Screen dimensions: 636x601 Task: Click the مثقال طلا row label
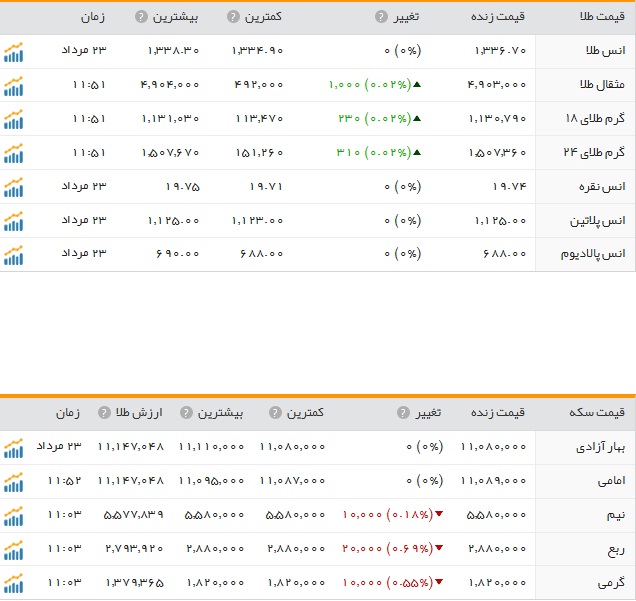click(602, 84)
